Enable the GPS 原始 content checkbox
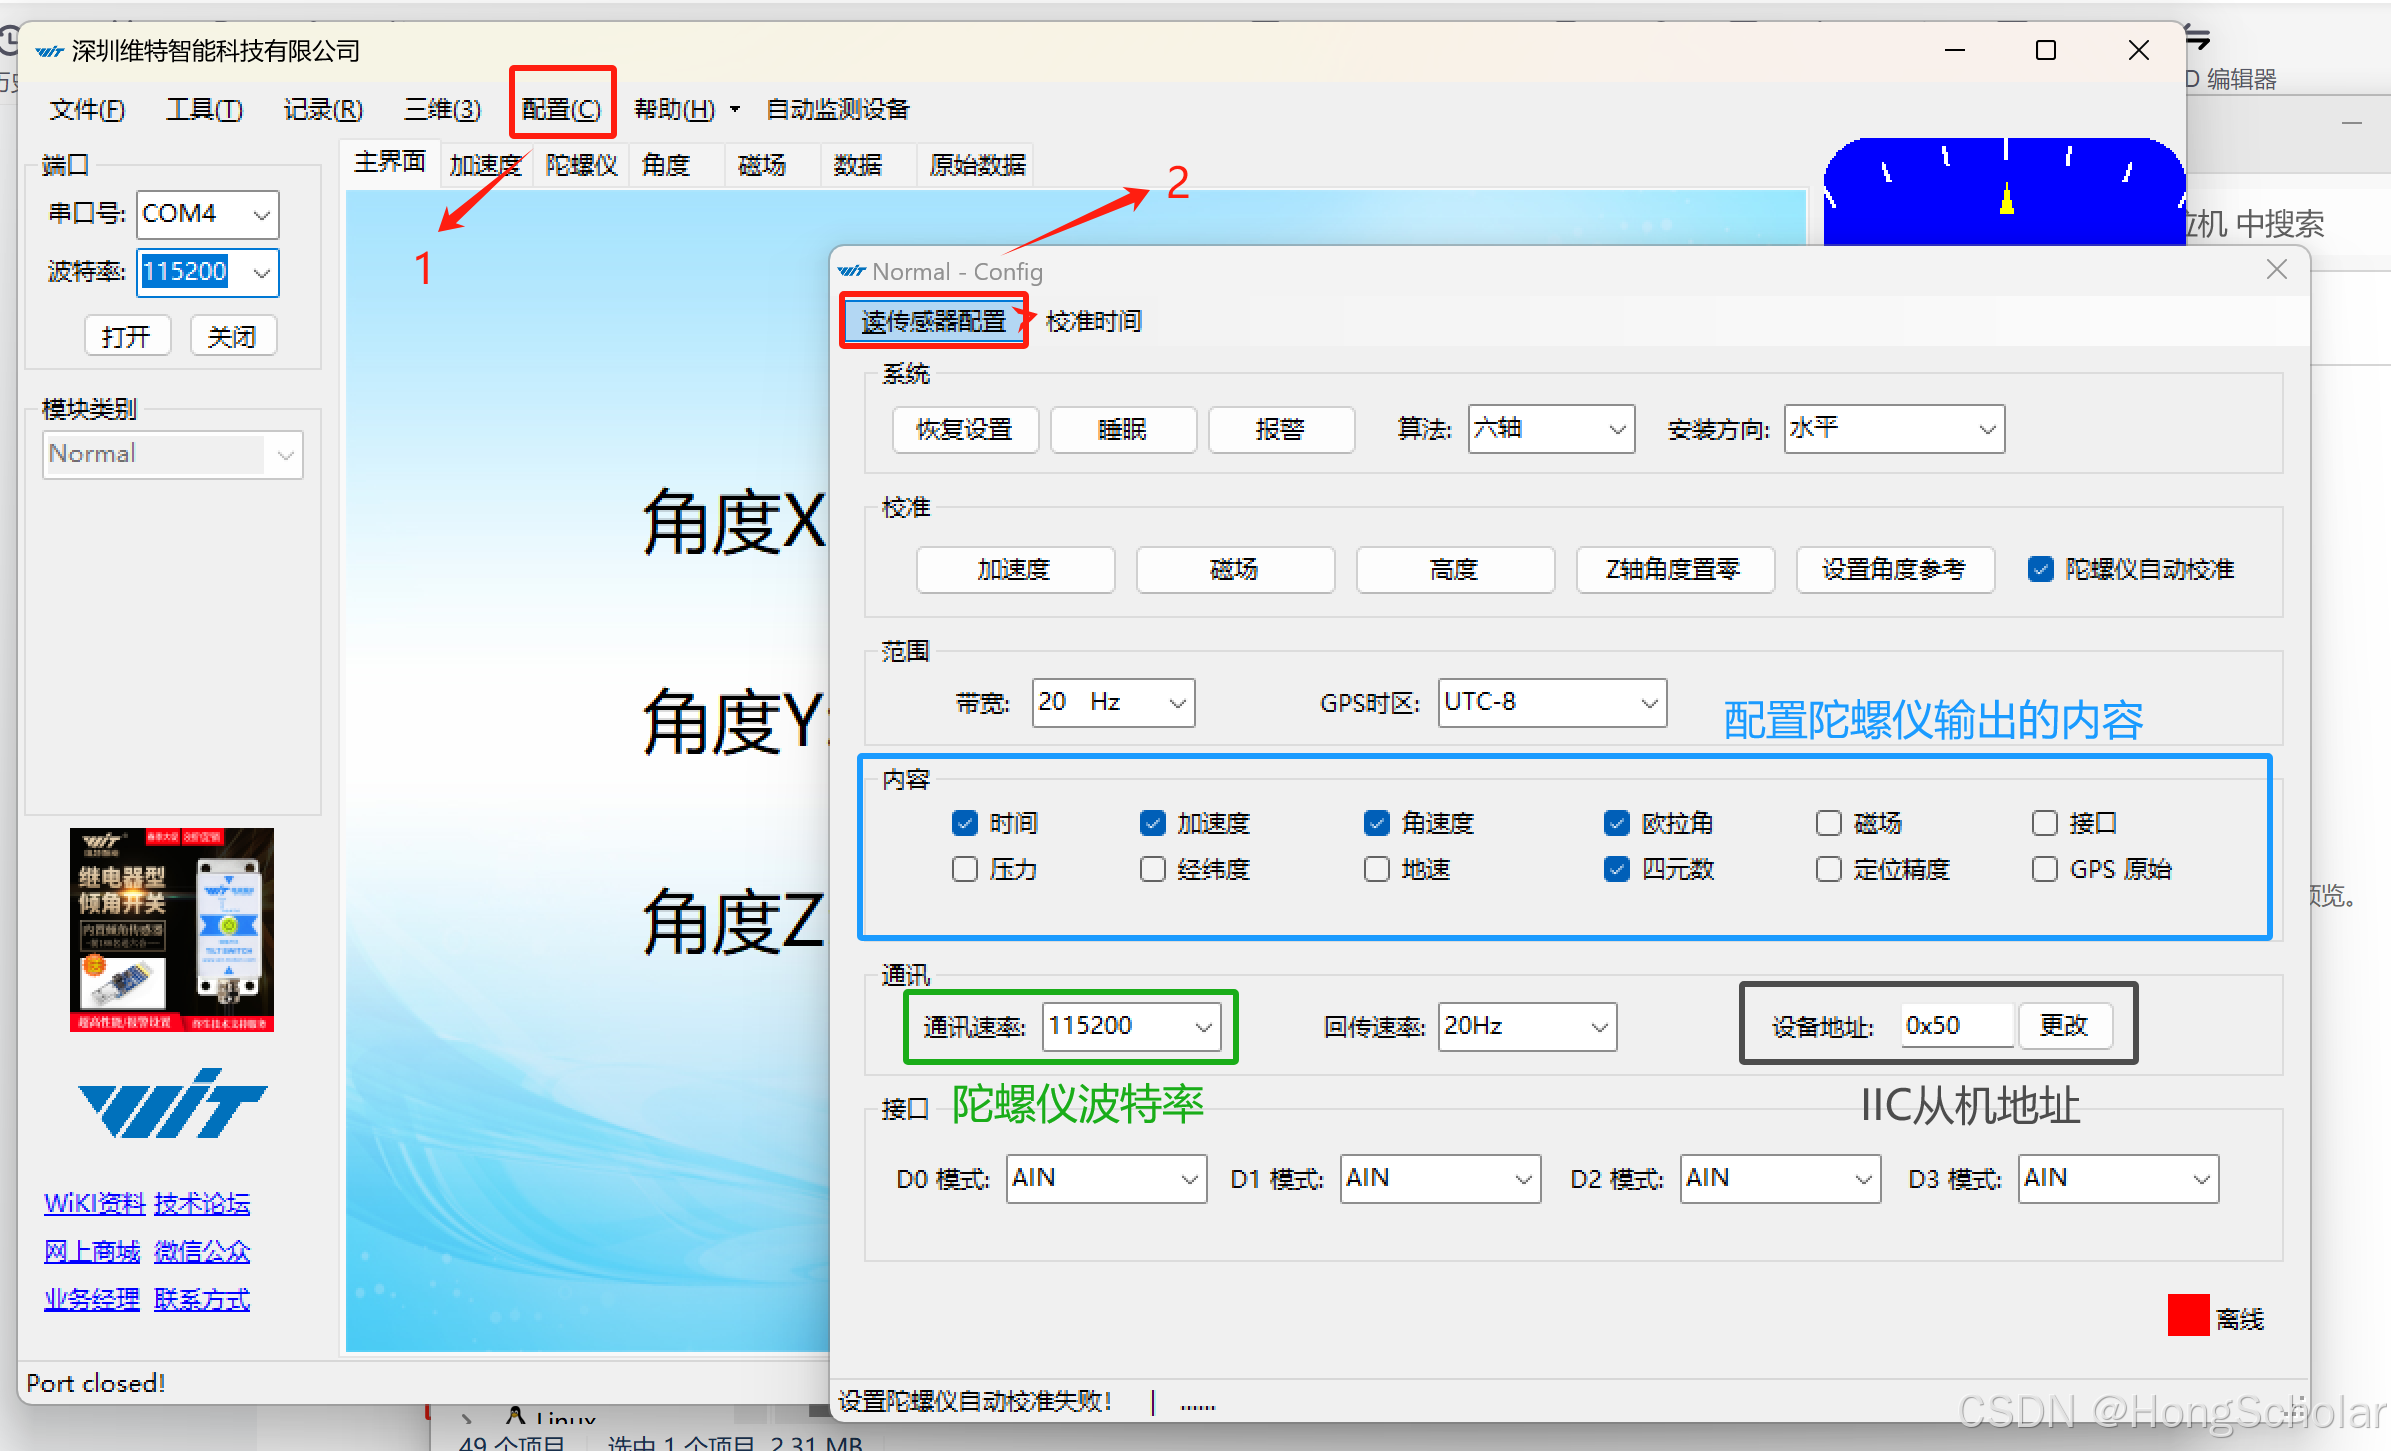 click(x=2044, y=869)
